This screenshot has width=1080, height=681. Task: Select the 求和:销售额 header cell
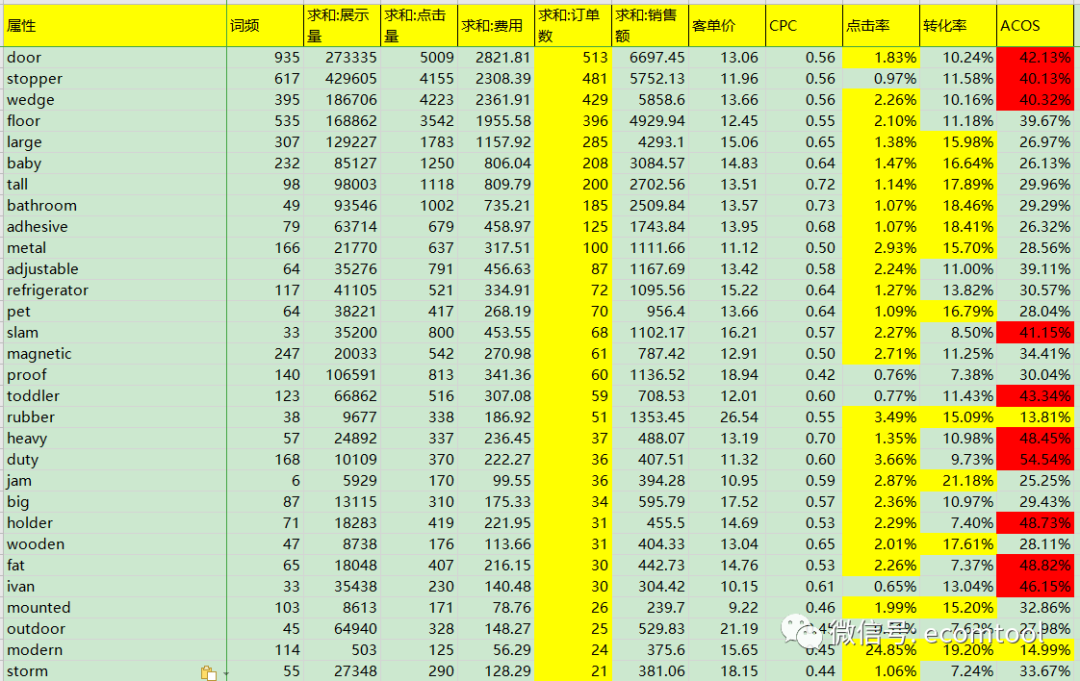[650, 26]
